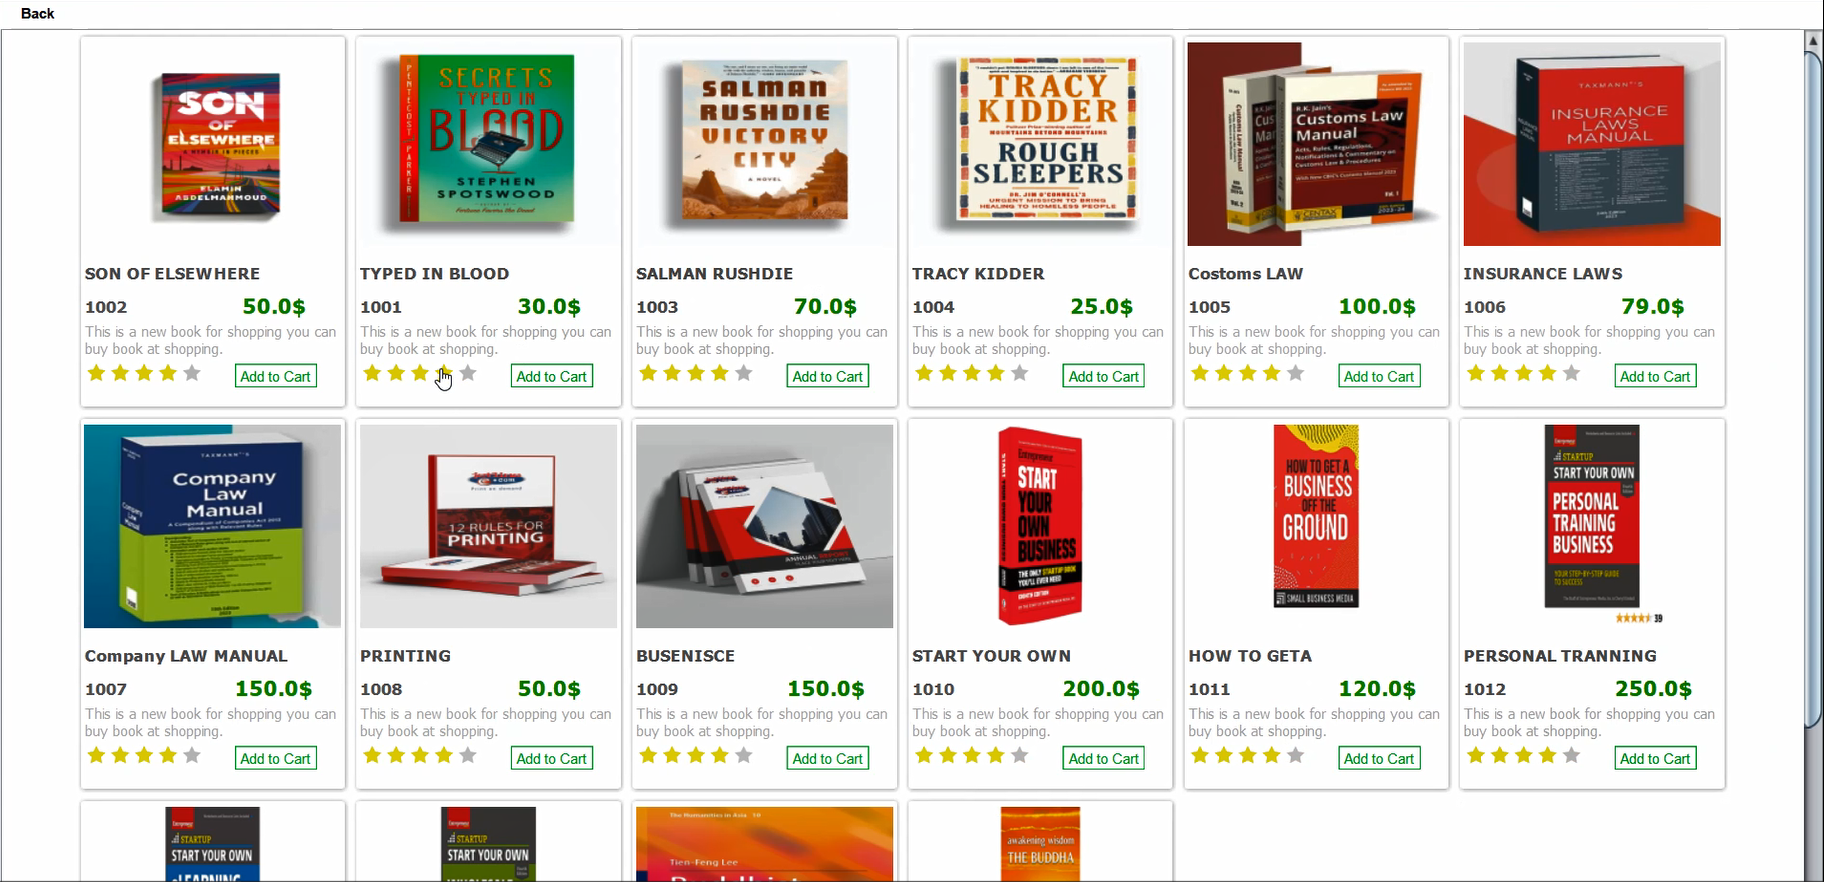The image size is (1824, 882).
Task: Rate BUSENISCE book fifth star
Action: [x=744, y=755]
